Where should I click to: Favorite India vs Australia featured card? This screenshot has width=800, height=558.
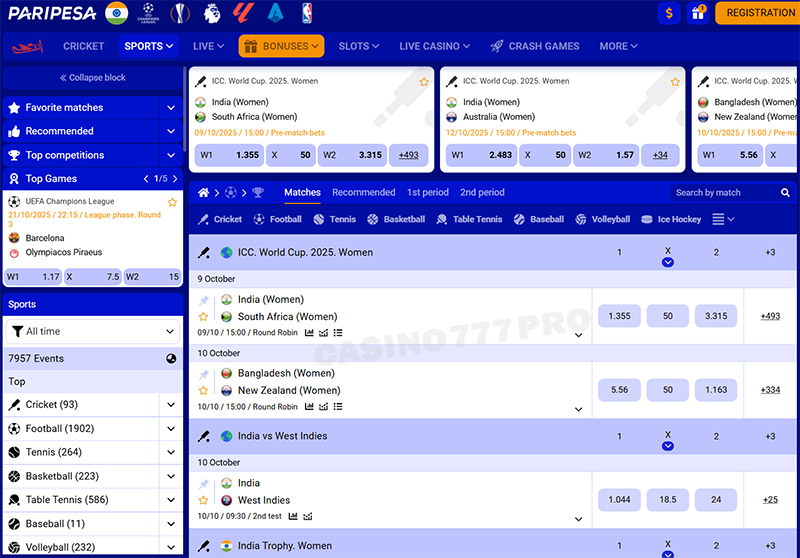(x=675, y=82)
